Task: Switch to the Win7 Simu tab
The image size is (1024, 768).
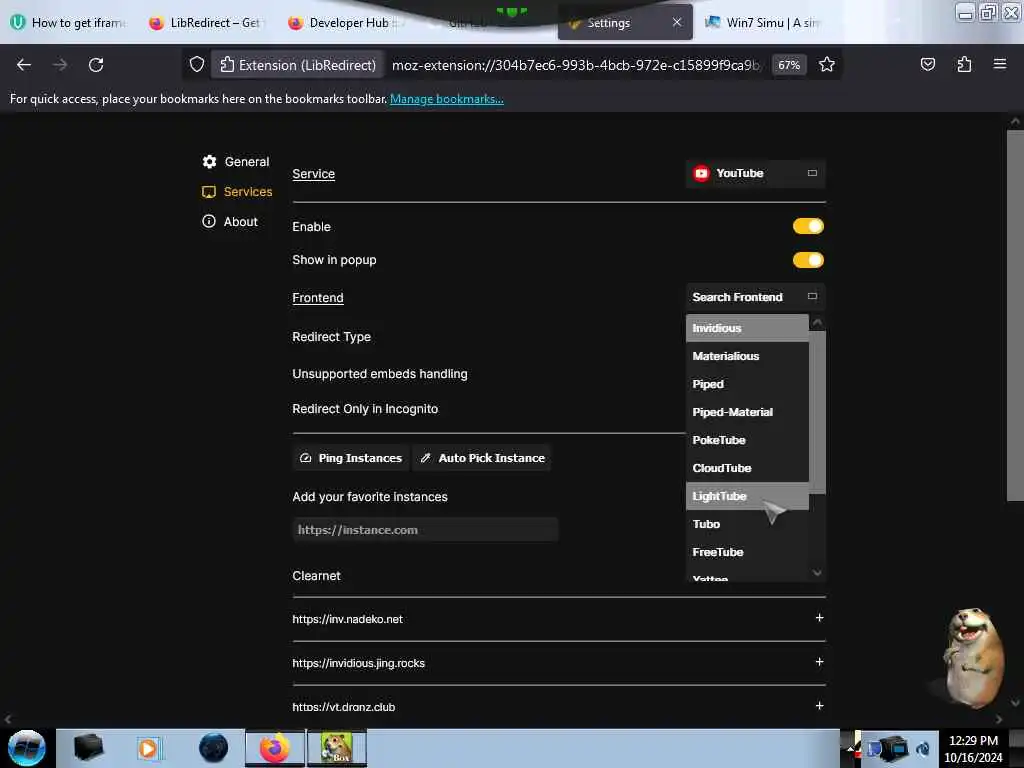Action: point(761,23)
